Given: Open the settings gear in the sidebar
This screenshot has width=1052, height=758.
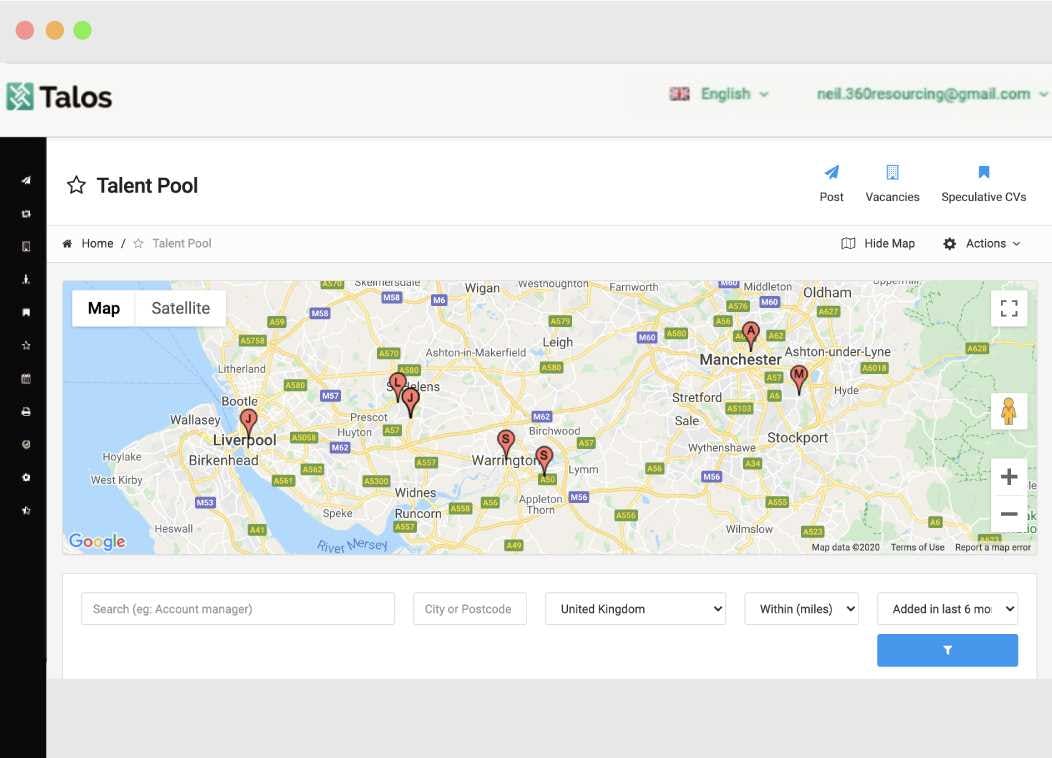Looking at the screenshot, I should pos(26,477).
